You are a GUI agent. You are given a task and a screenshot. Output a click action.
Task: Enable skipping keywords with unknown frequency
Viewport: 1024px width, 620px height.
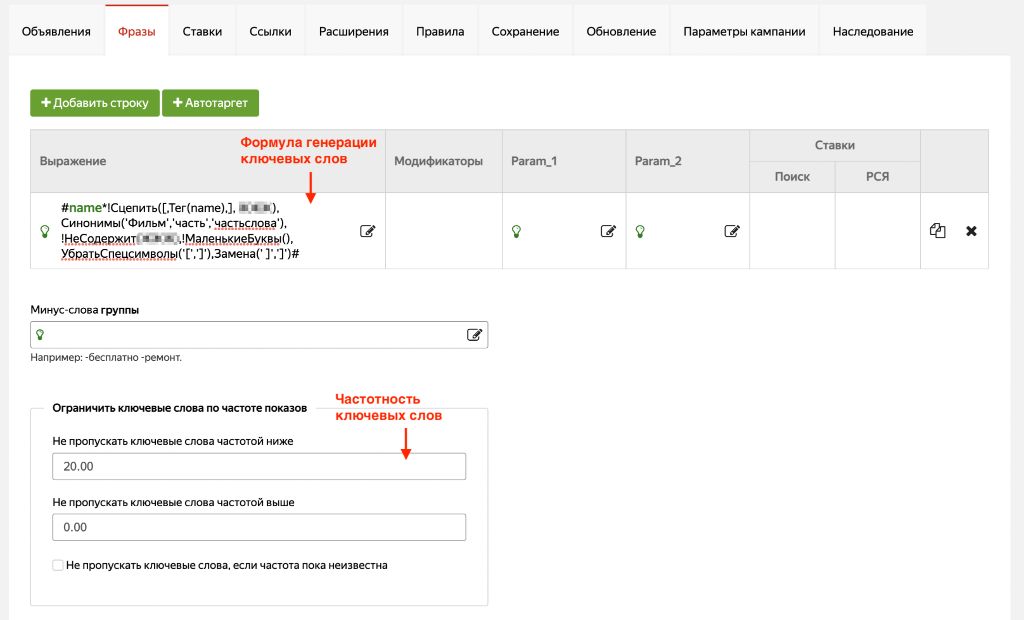coord(58,565)
